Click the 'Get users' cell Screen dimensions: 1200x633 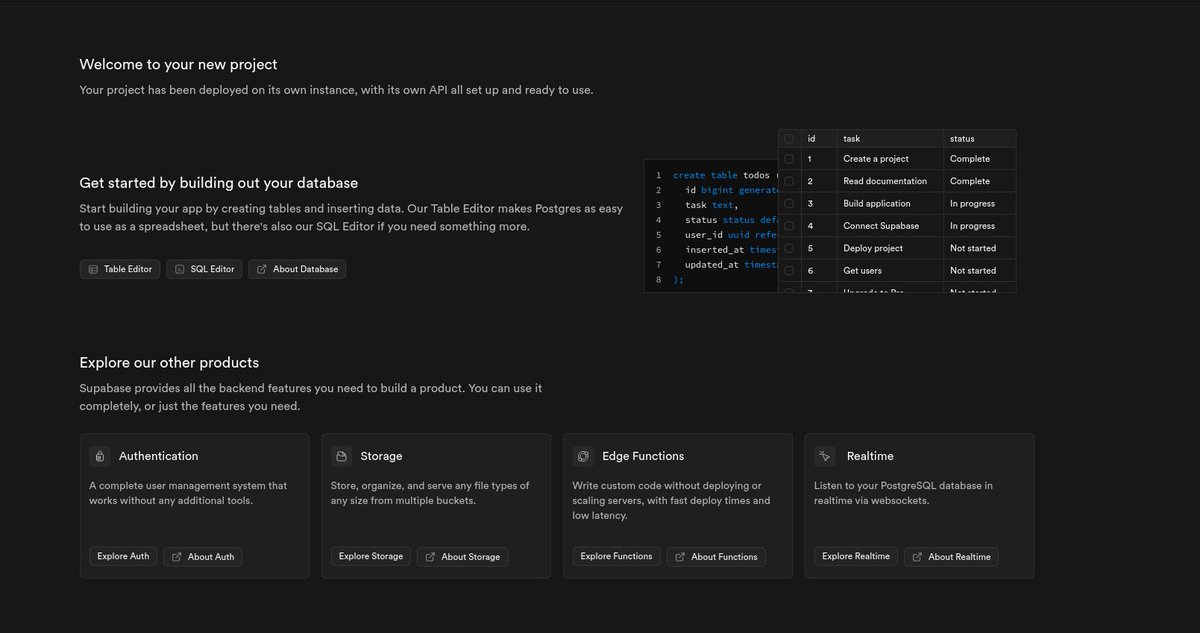pos(890,270)
